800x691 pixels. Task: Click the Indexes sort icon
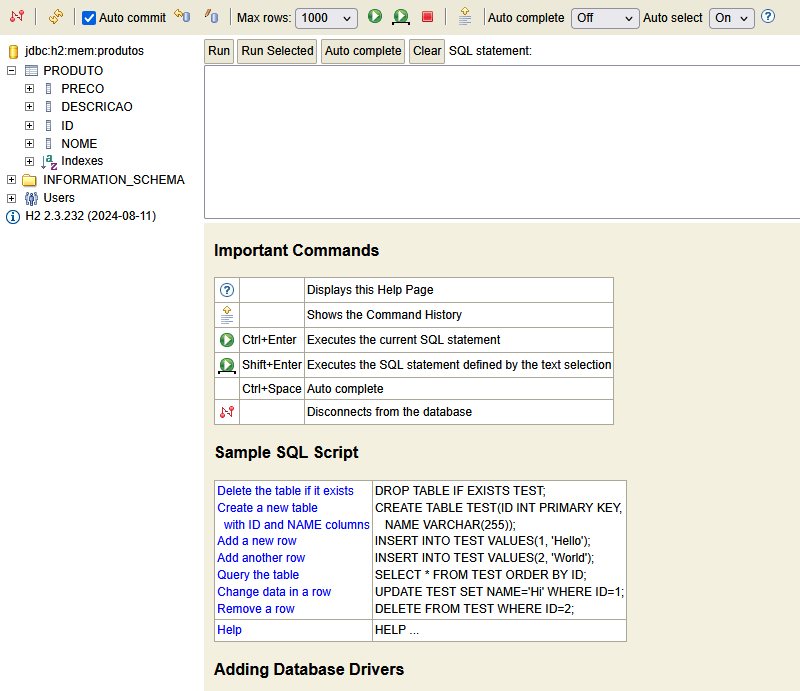click(49, 162)
